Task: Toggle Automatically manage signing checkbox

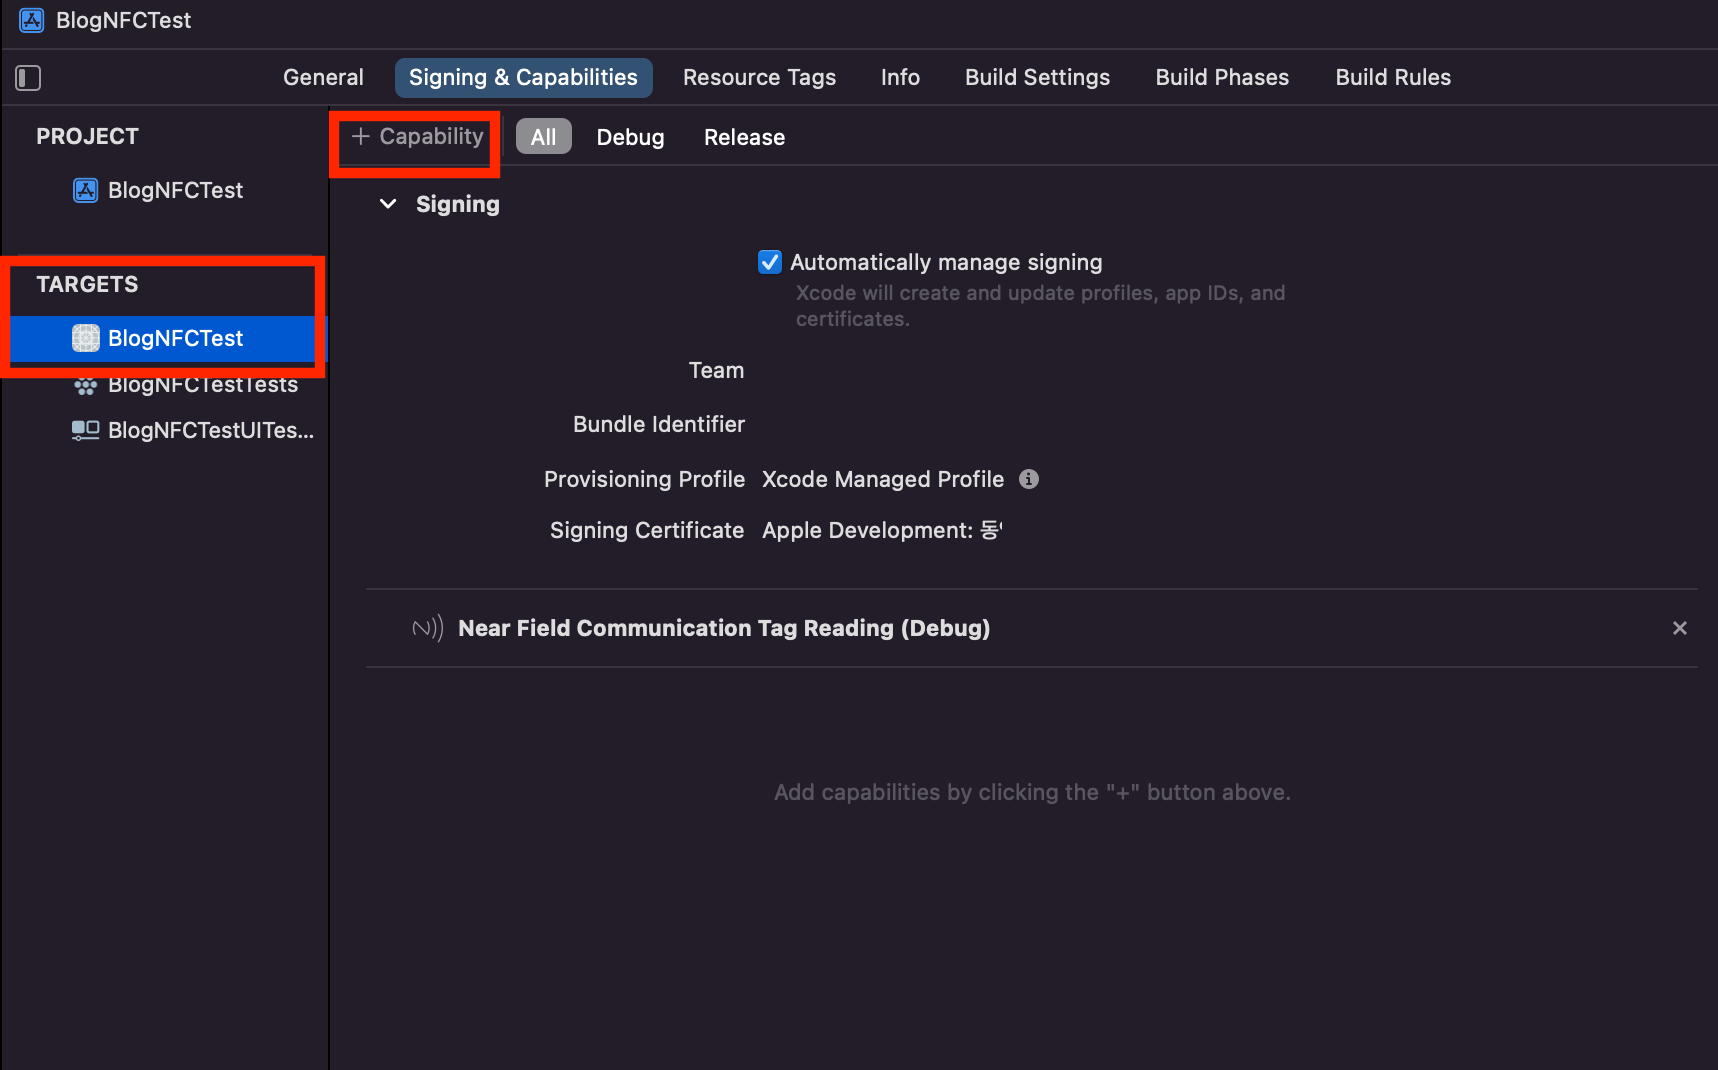Action: tap(770, 262)
